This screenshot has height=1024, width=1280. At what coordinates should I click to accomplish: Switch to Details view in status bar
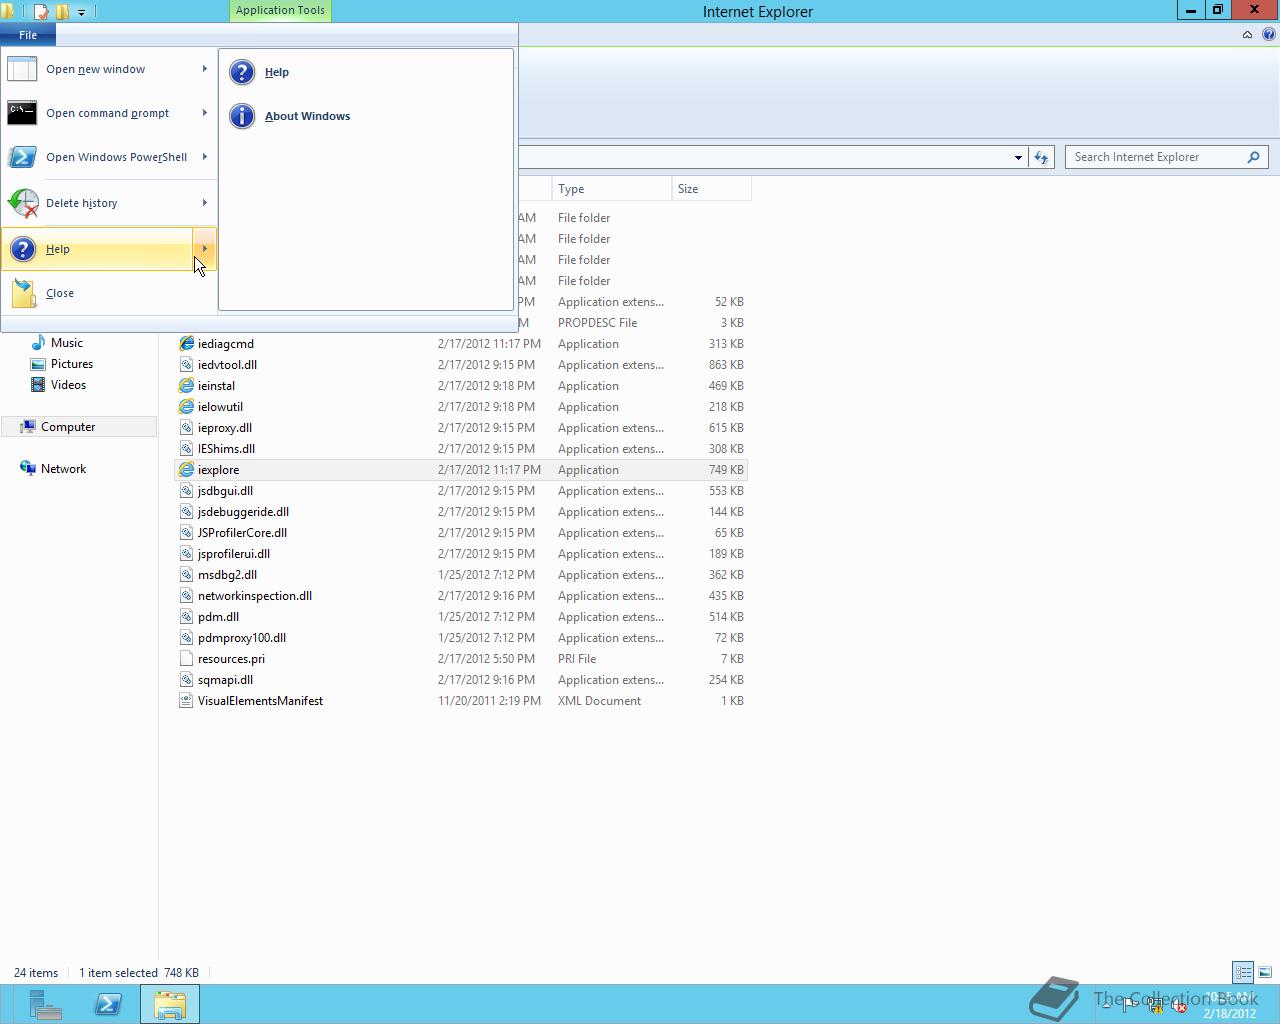coord(1243,972)
